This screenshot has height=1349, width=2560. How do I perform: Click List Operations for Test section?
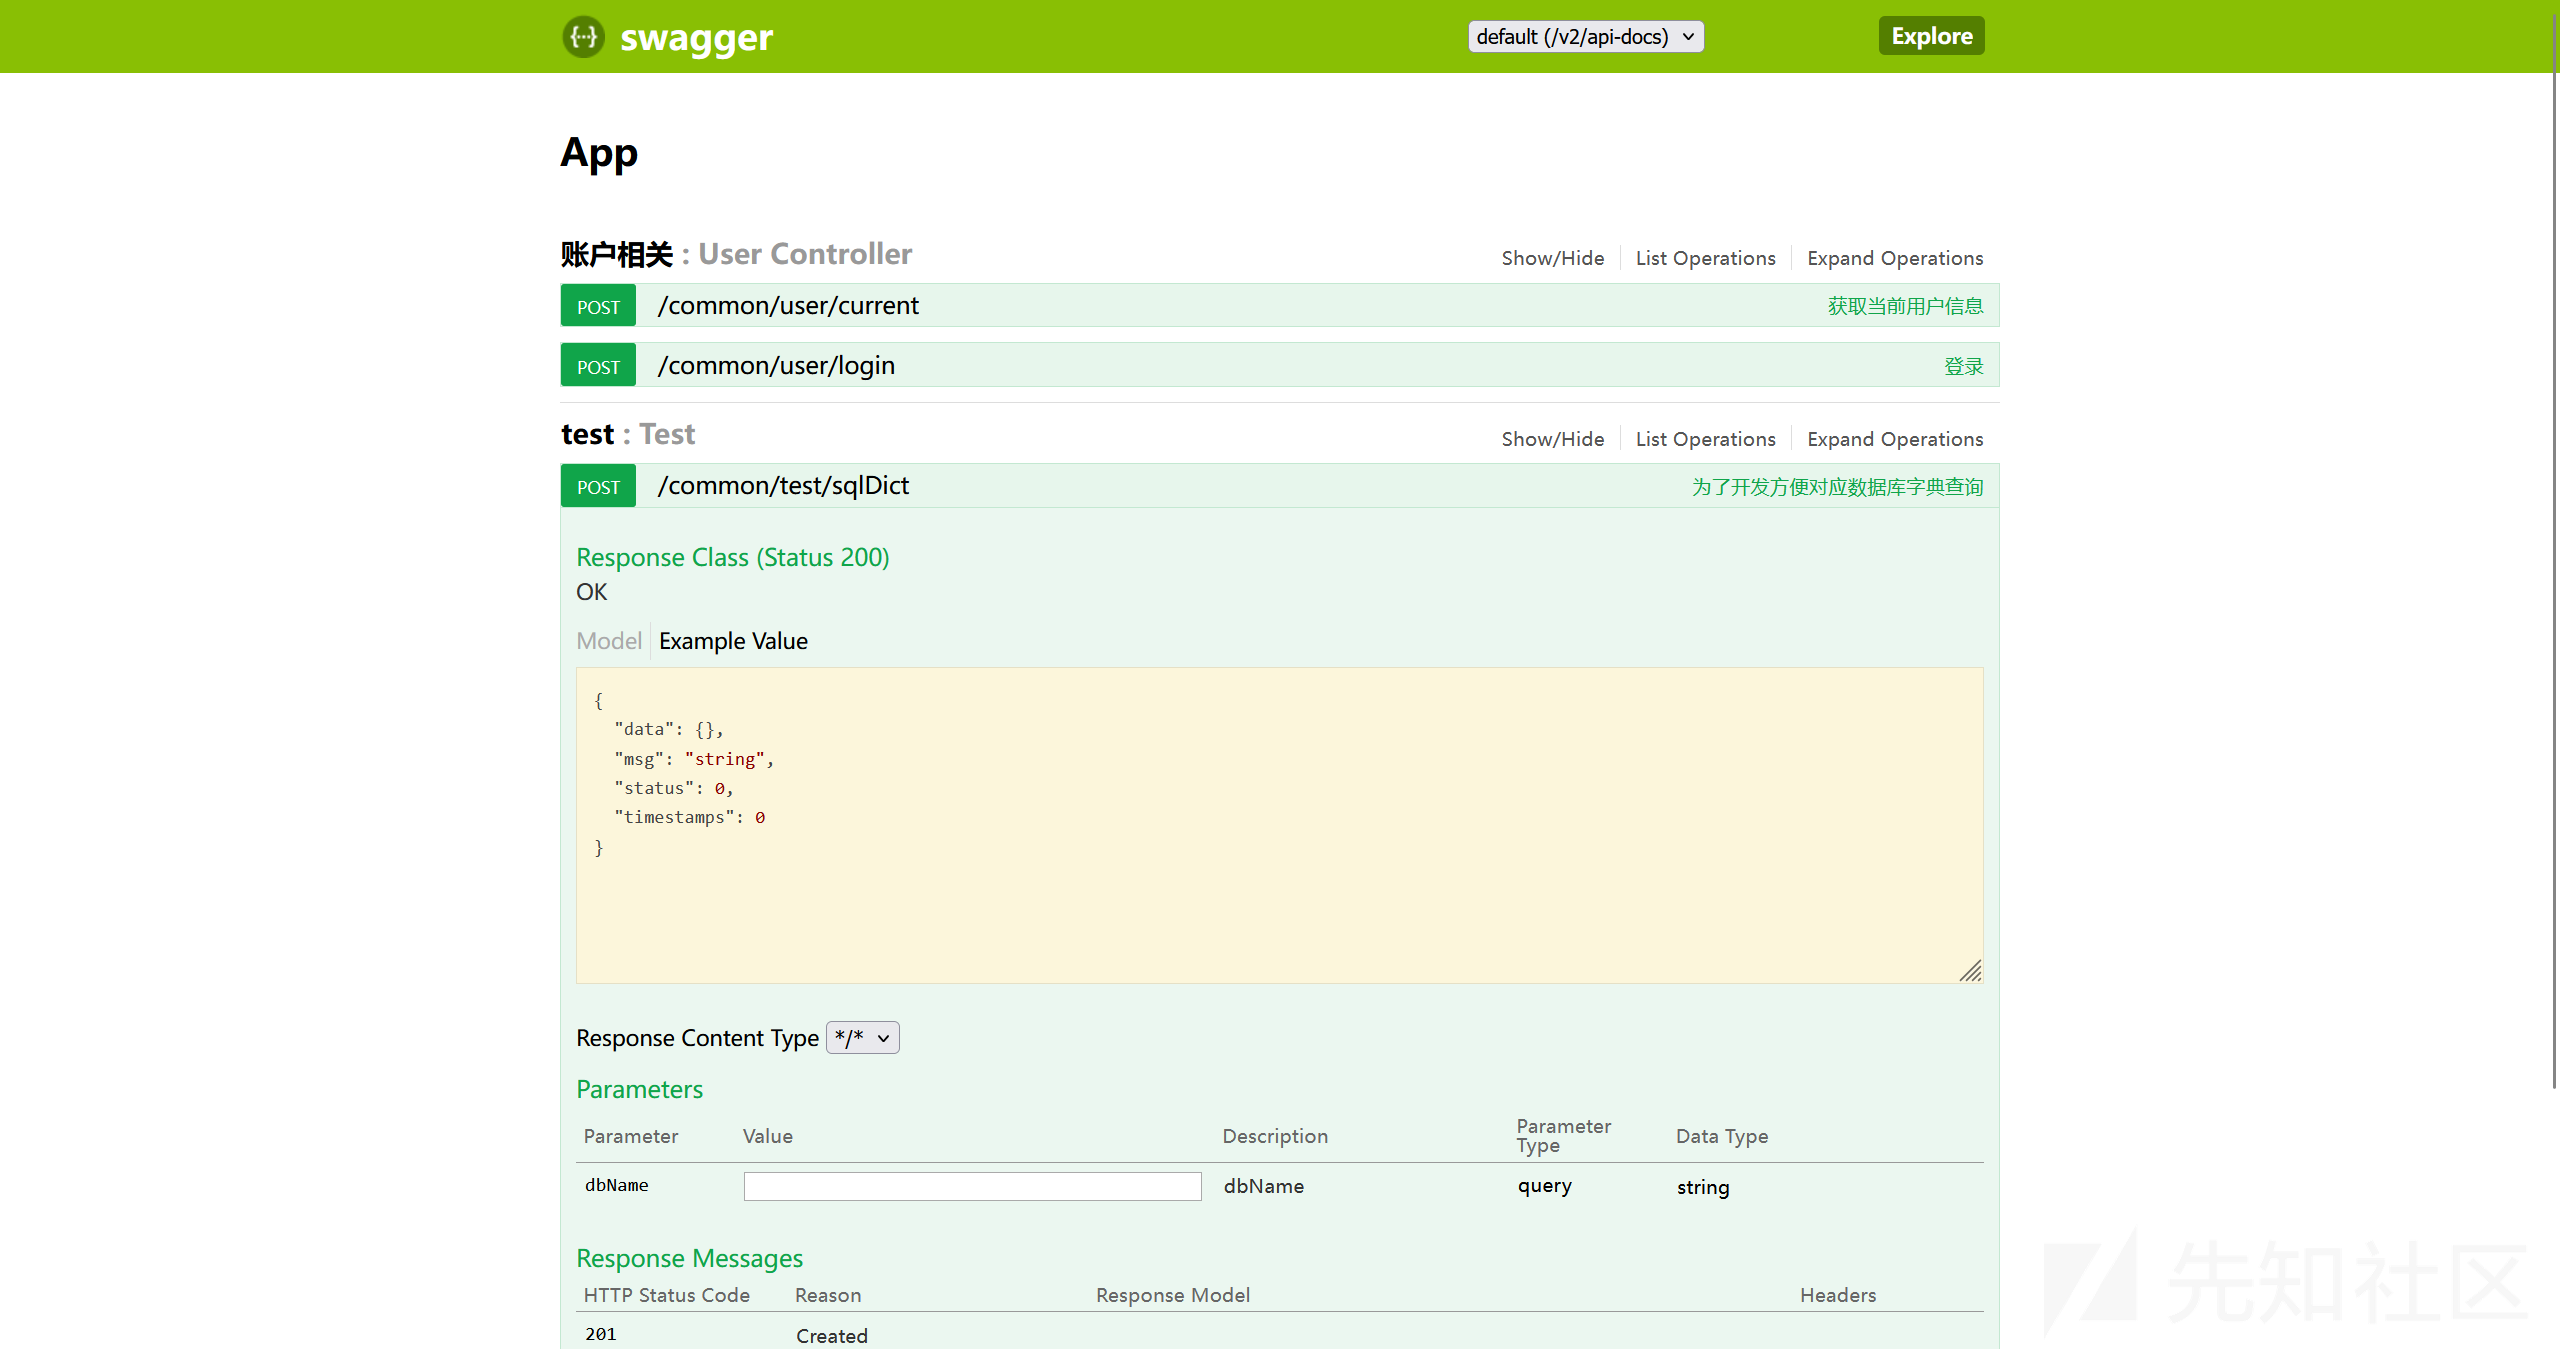[x=1705, y=439]
